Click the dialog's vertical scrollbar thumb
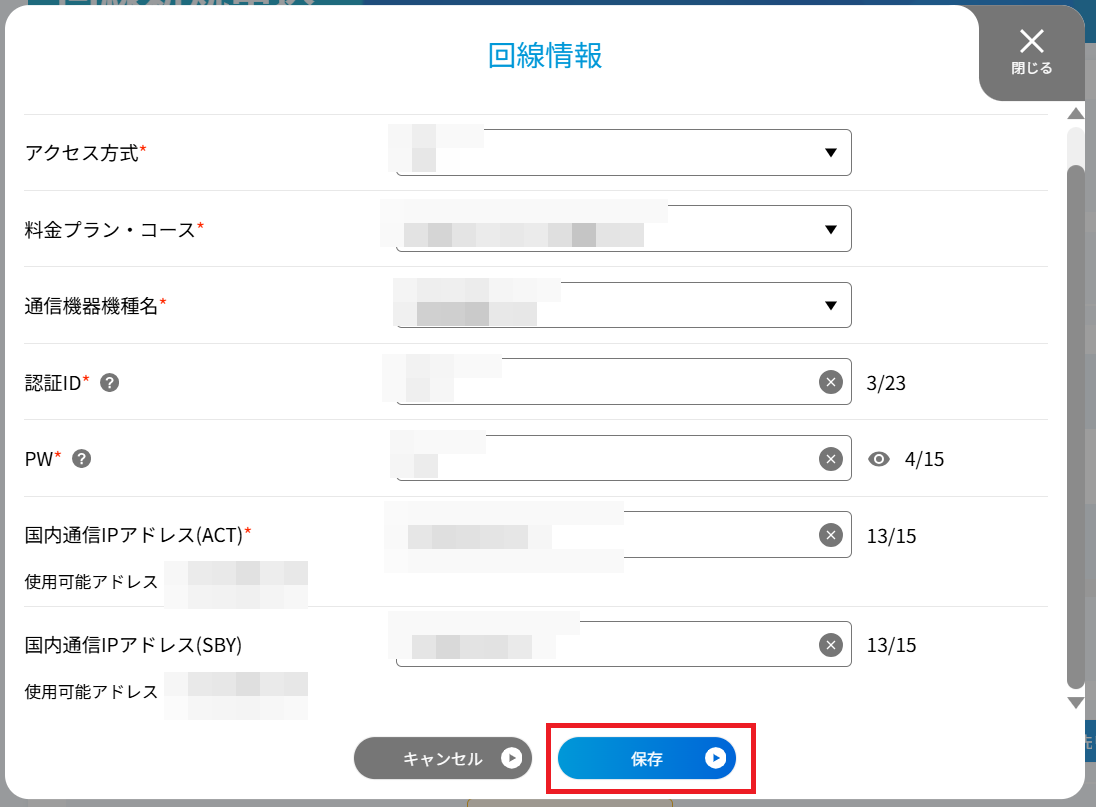Image resolution: width=1096 pixels, height=807 pixels. coord(1076,426)
